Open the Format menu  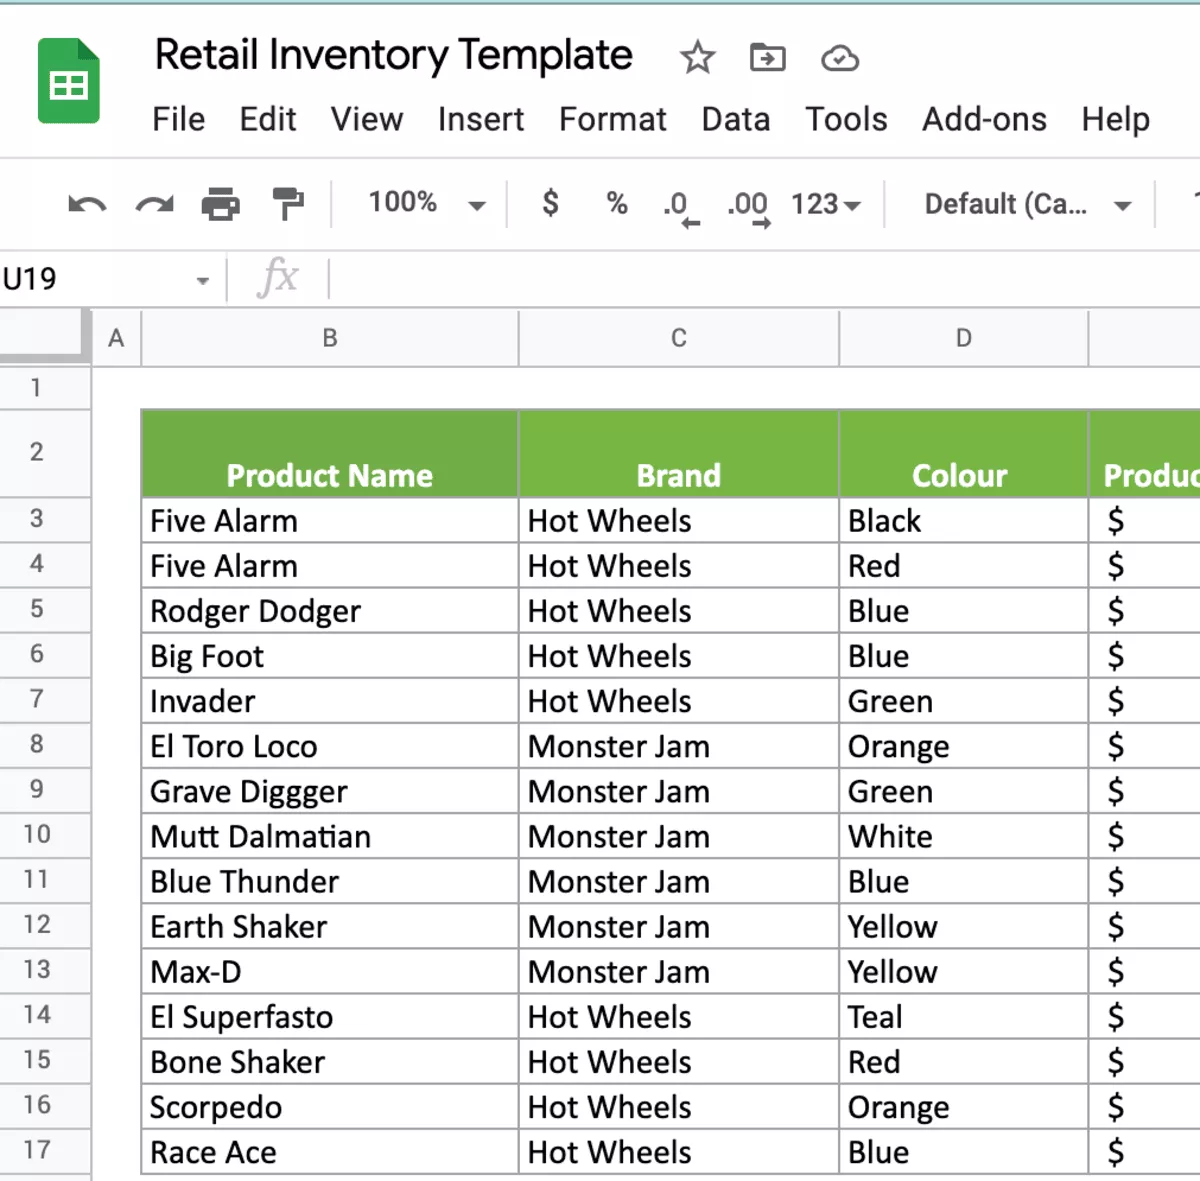[612, 119]
